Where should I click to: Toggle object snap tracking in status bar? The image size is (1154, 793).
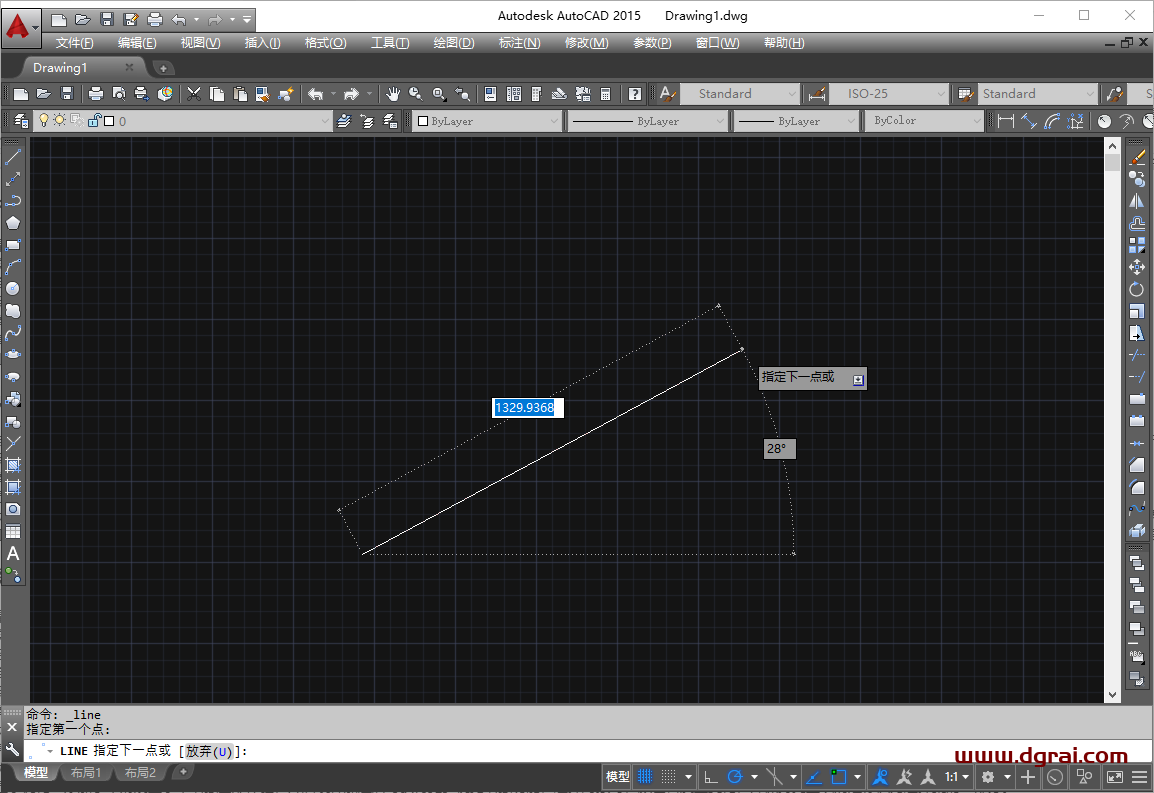click(x=814, y=776)
